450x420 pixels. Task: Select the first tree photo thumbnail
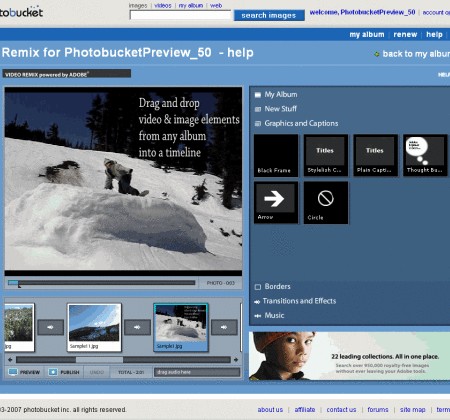click(19, 327)
